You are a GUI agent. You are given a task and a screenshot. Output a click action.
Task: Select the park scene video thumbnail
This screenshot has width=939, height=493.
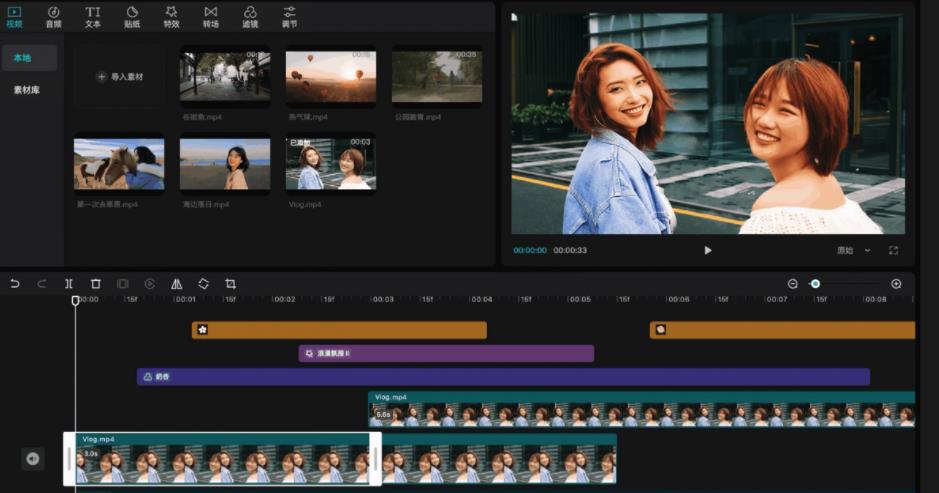pyautogui.click(x=437, y=76)
